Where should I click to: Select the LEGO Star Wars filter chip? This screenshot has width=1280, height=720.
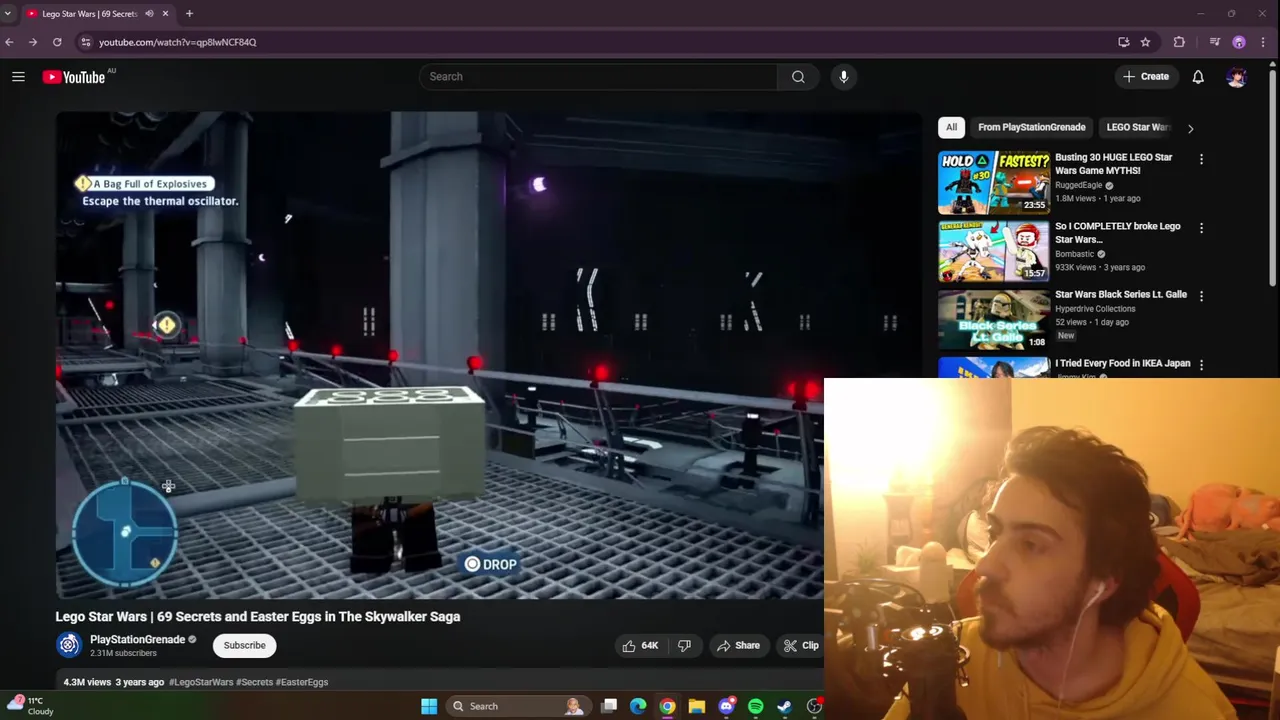(1138, 127)
